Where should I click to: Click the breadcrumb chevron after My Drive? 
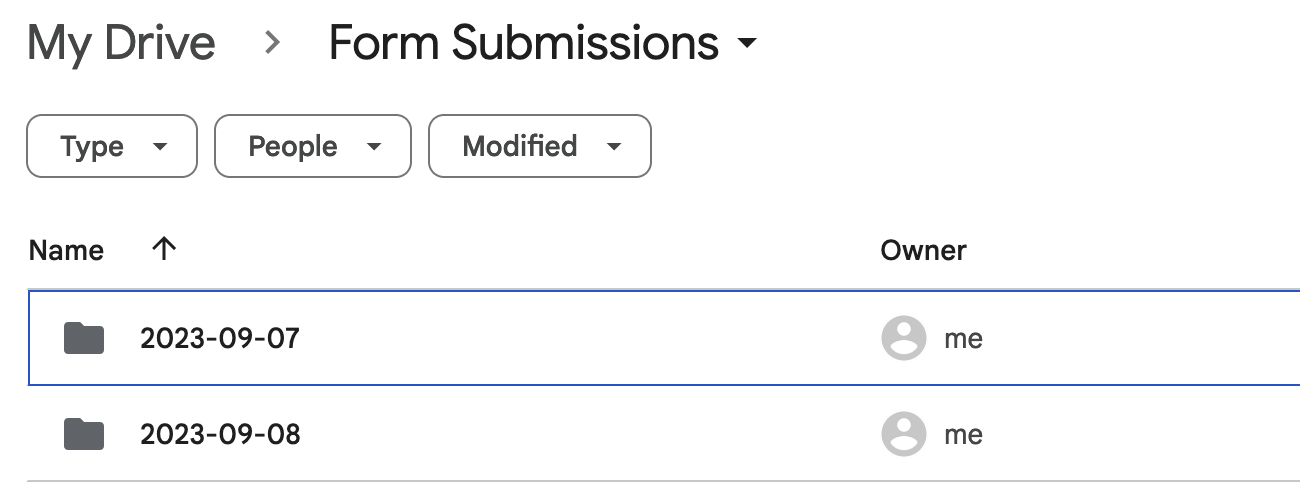point(272,44)
